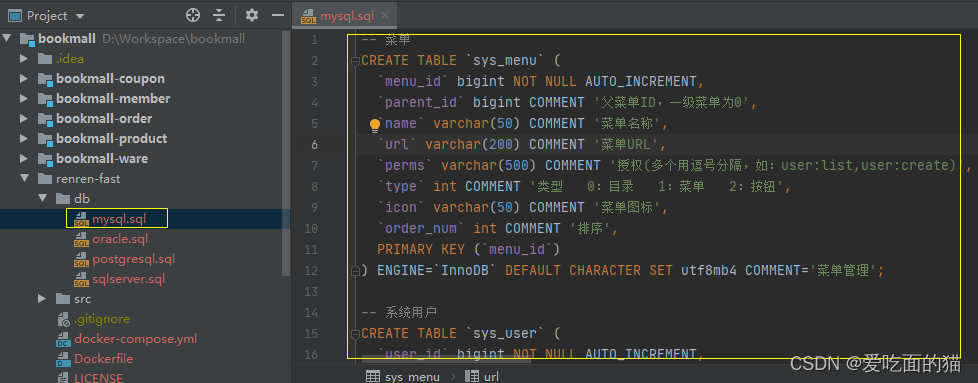The image size is (978, 383).
Task: Click the postgresql.sql SQL file icon
Action: 81,259
